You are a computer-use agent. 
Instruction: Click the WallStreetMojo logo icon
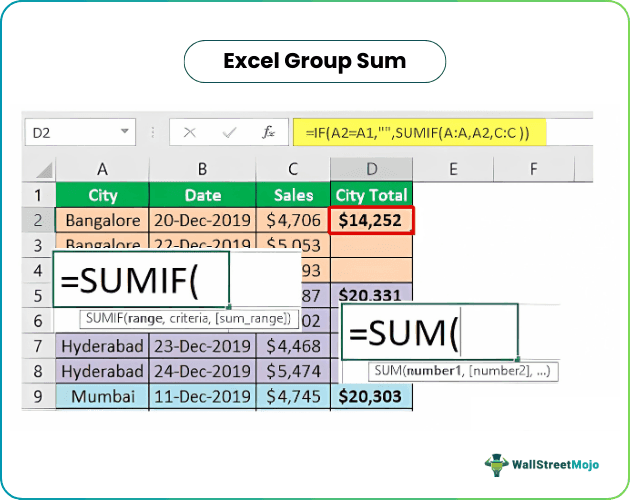click(x=497, y=465)
